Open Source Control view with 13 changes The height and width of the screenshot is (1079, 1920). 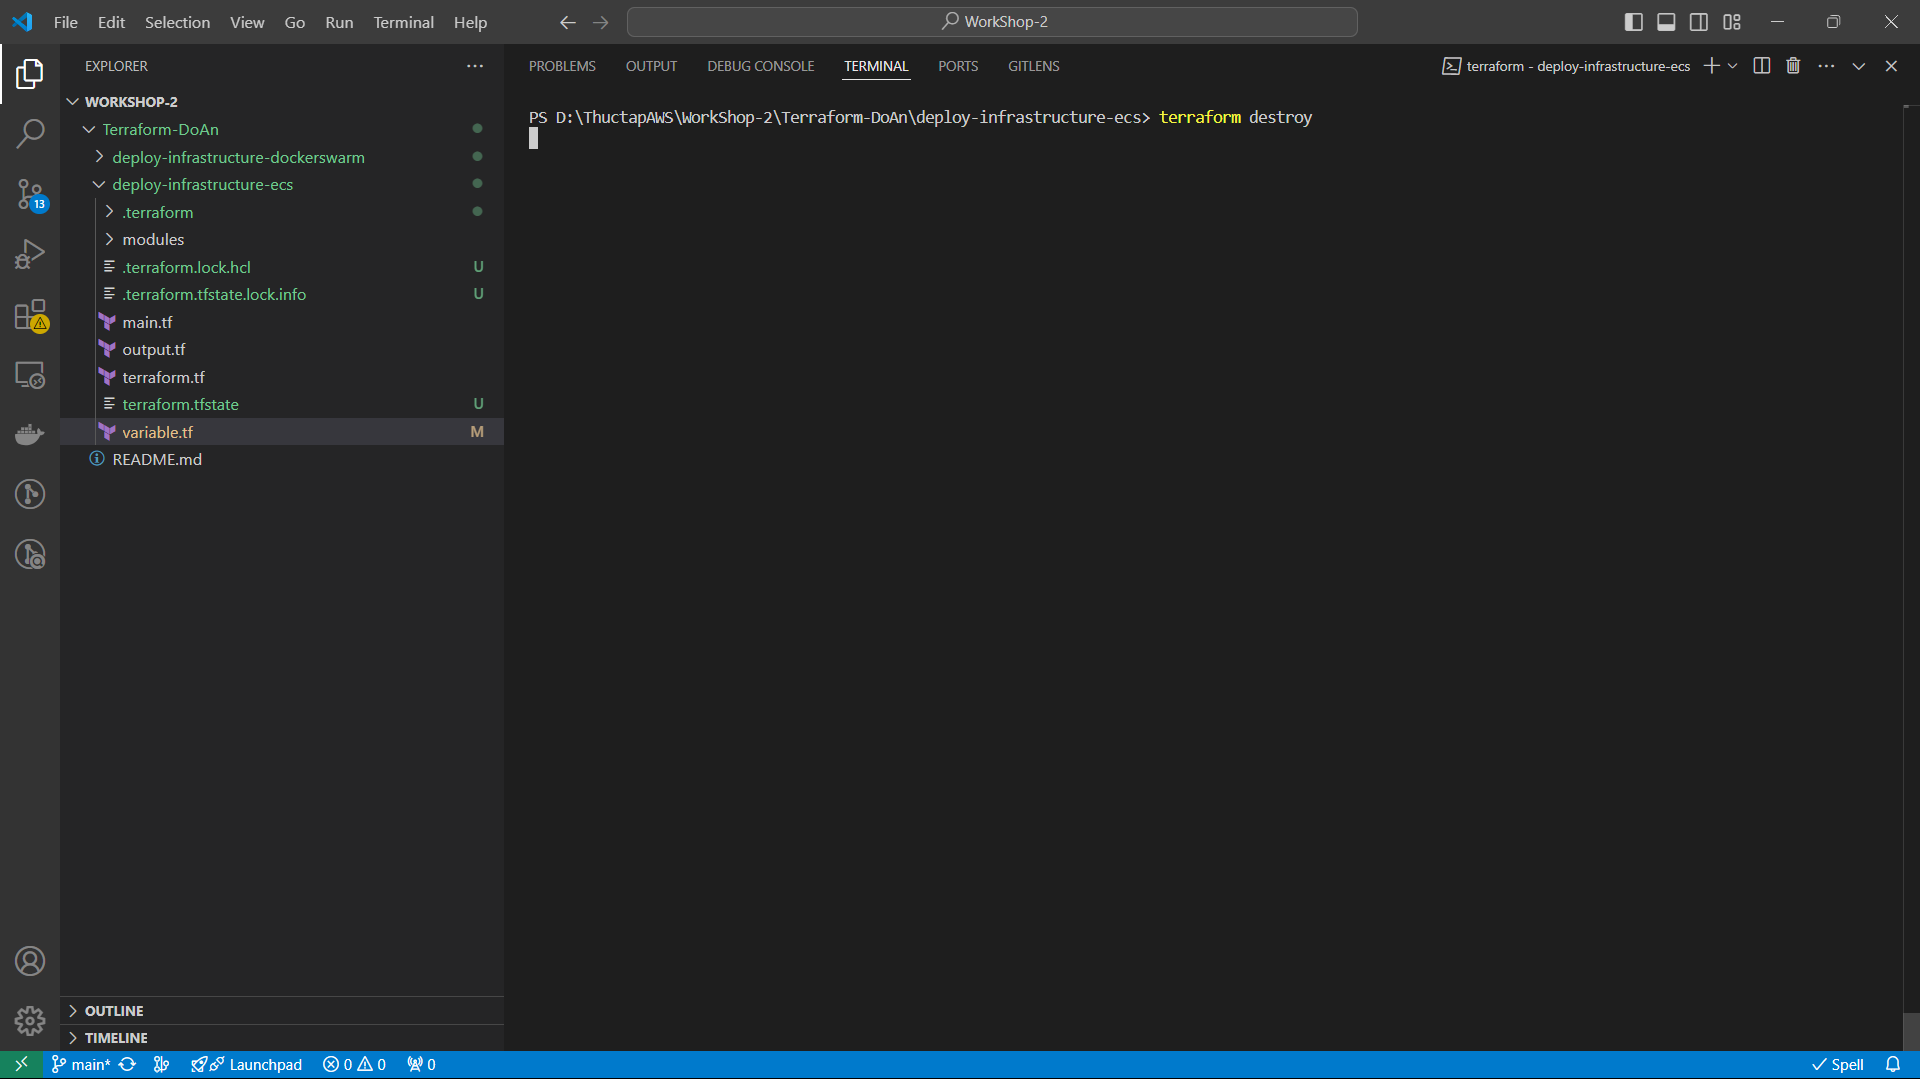coord(30,194)
